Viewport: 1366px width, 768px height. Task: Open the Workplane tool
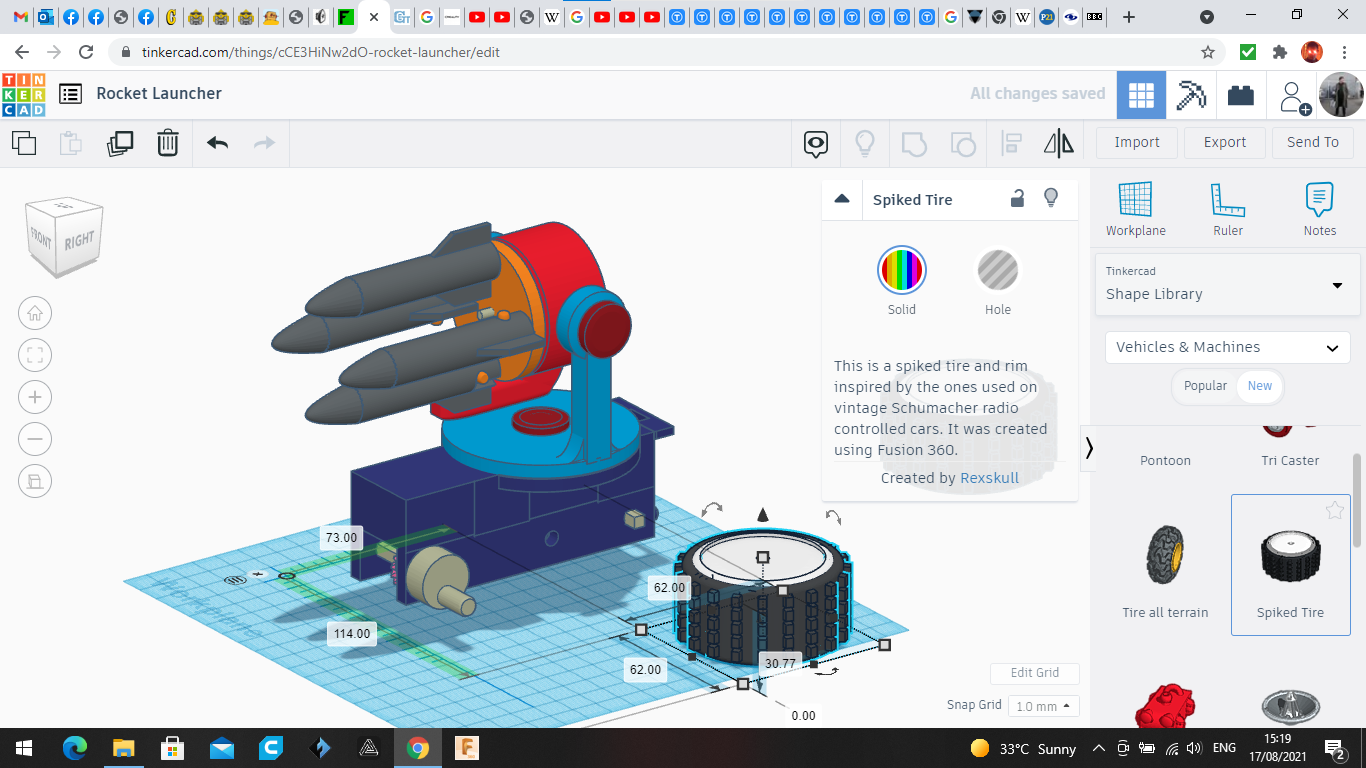(1135, 209)
